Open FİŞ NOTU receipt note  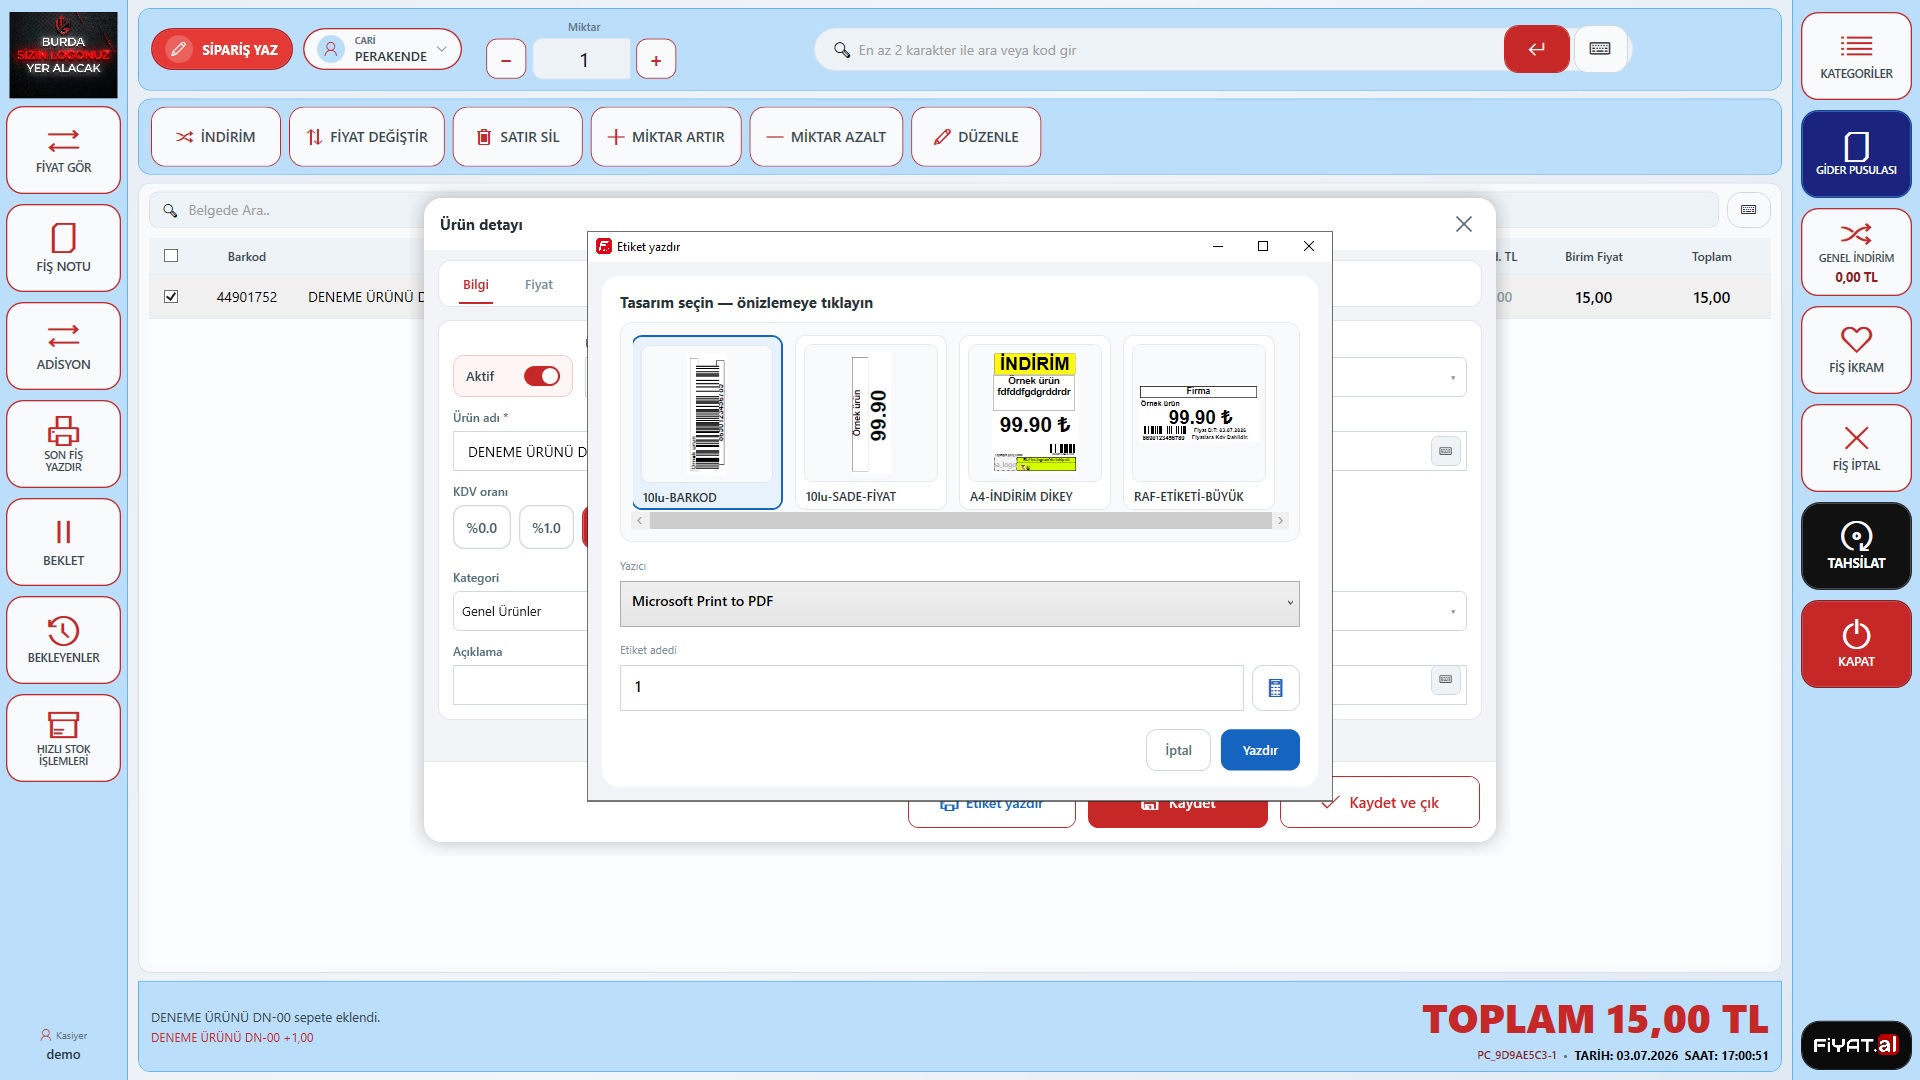click(63, 248)
